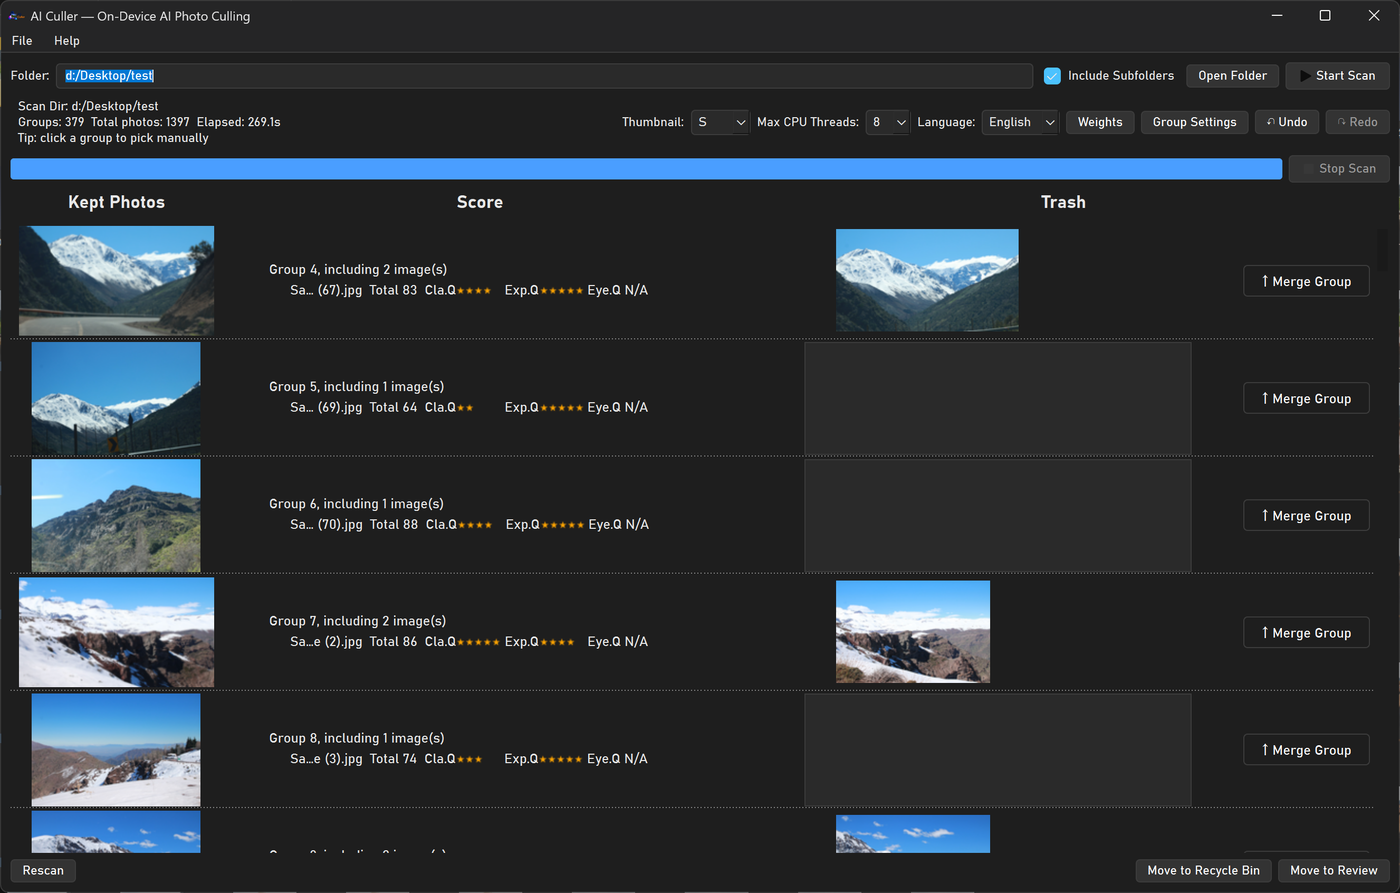Screen dimensions: 1400x893
Task: Click the text 'Group 6, including 1 image(s)'
Action: 356,504
